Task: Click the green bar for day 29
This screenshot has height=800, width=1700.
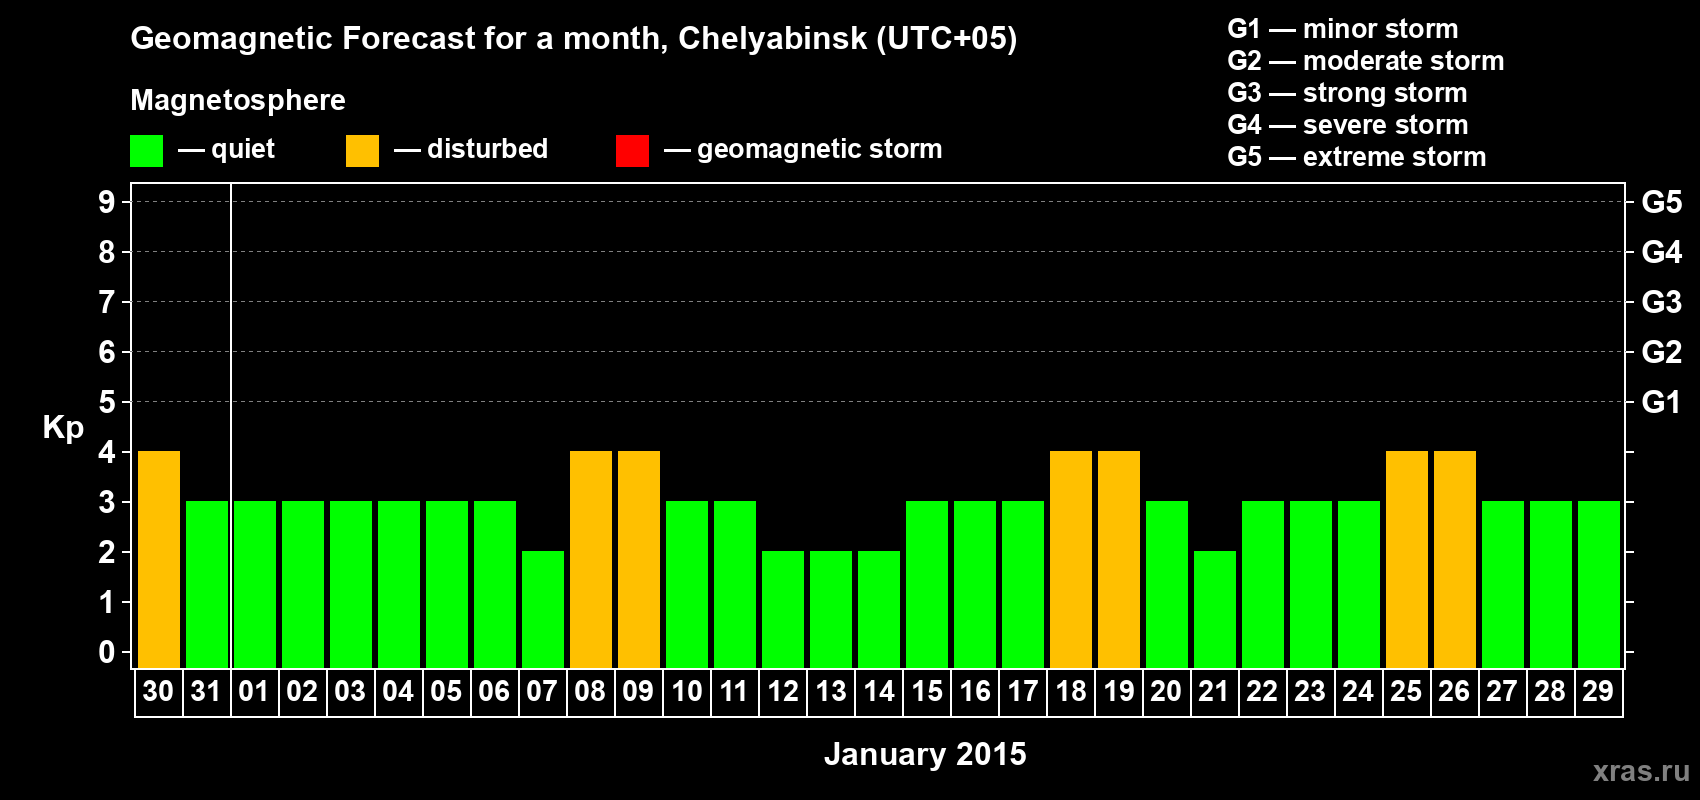Action: 1599,585
